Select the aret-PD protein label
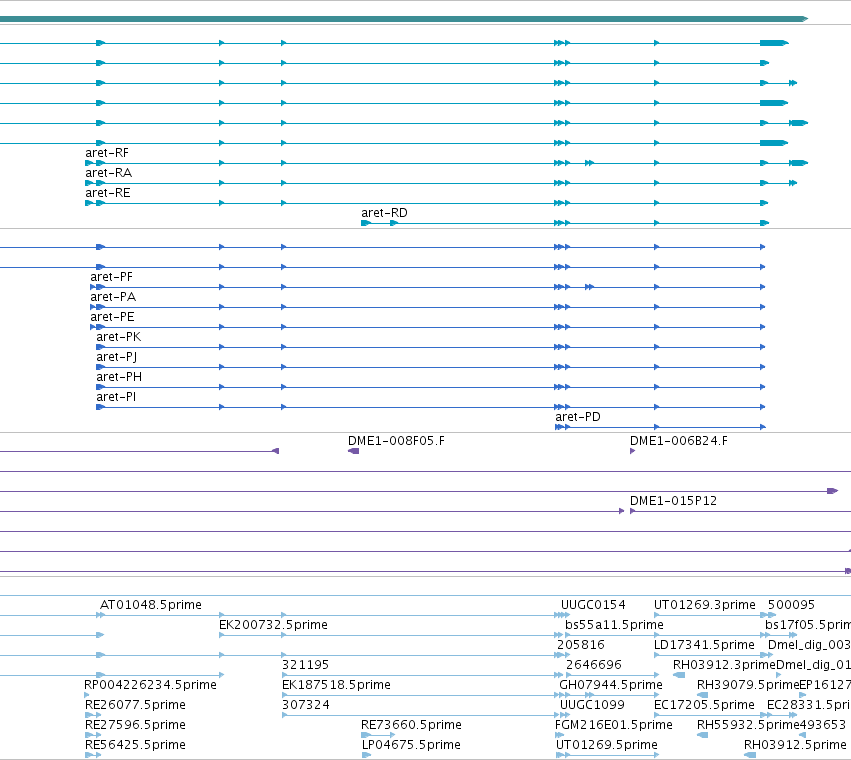 click(577, 417)
